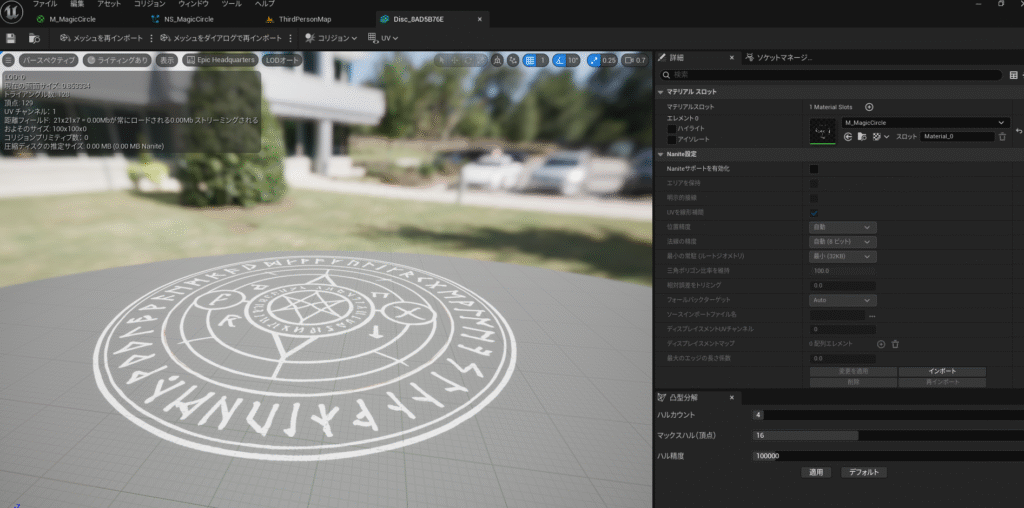The width and height of the screenshot is (1024, 508).
Task: Toggle surface snapping icon
Action: (x=513, y=60)
